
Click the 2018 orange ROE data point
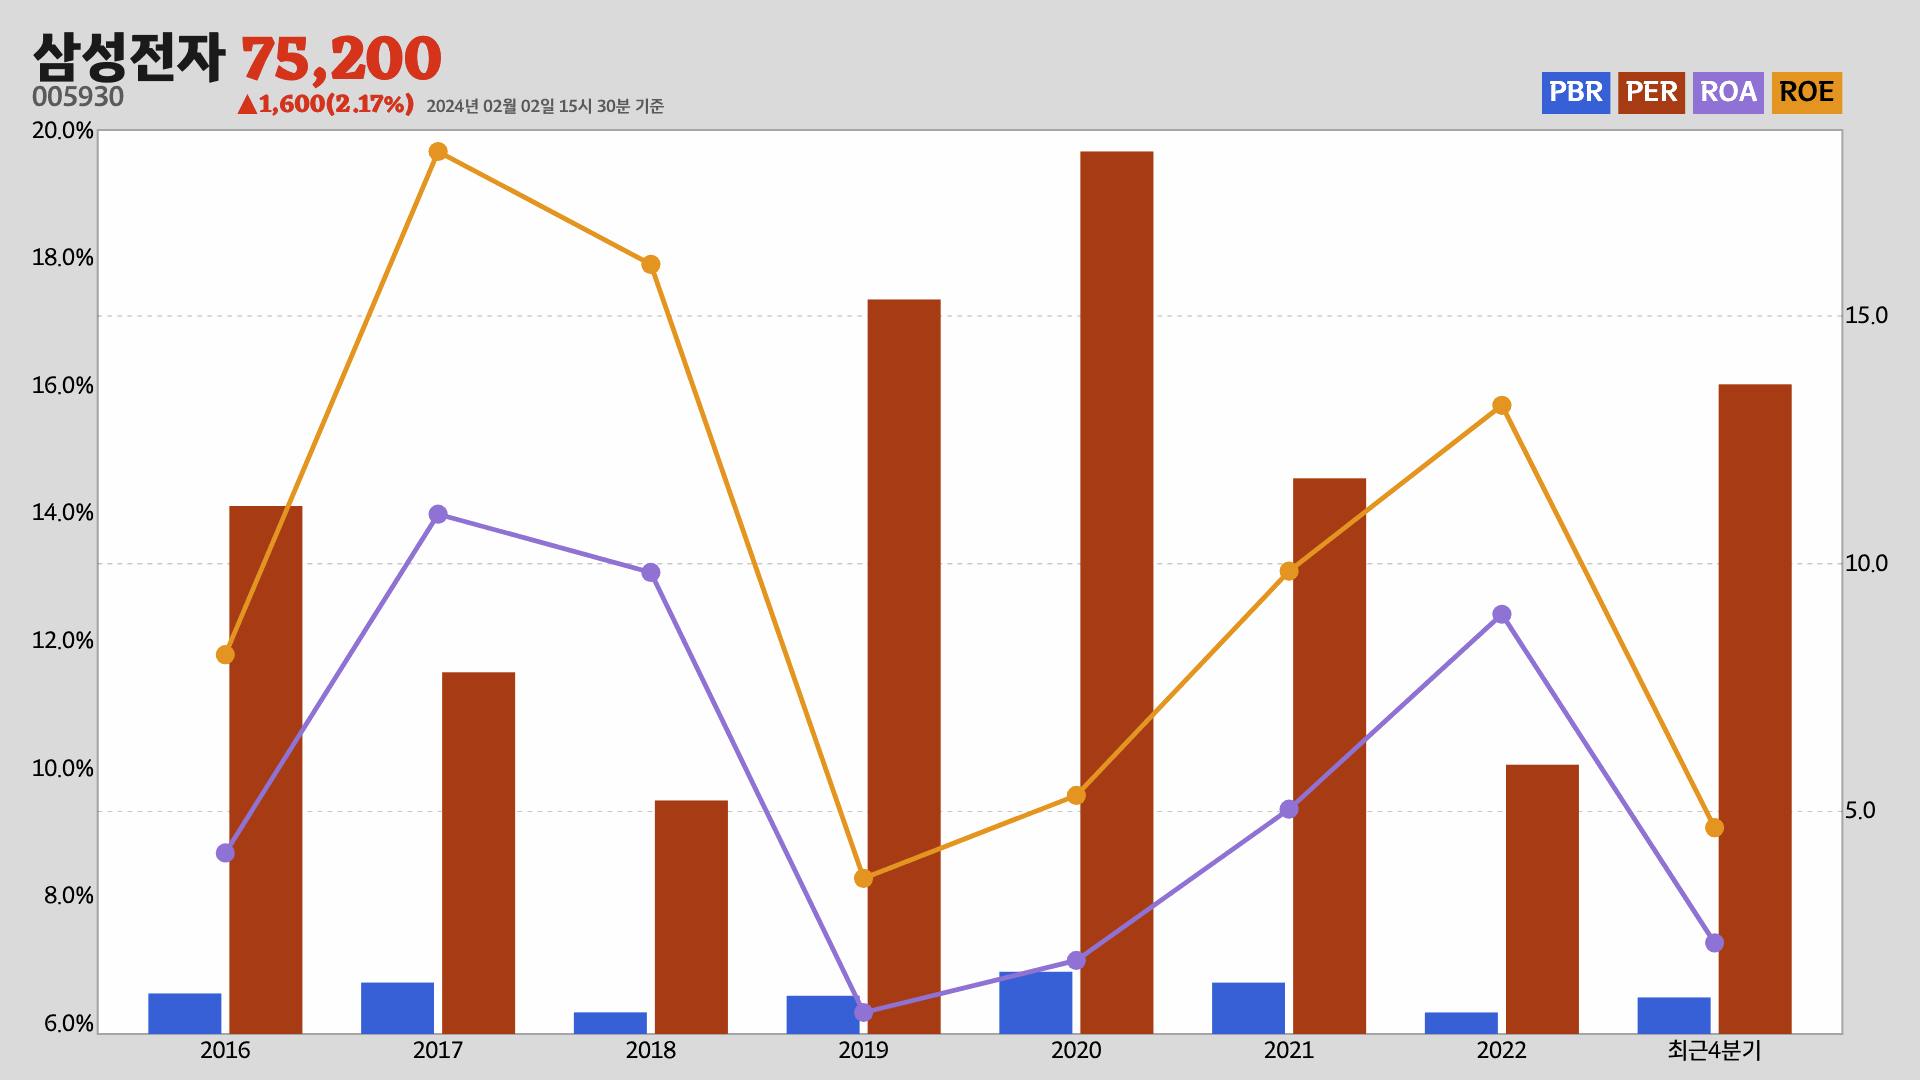(651, 265)
